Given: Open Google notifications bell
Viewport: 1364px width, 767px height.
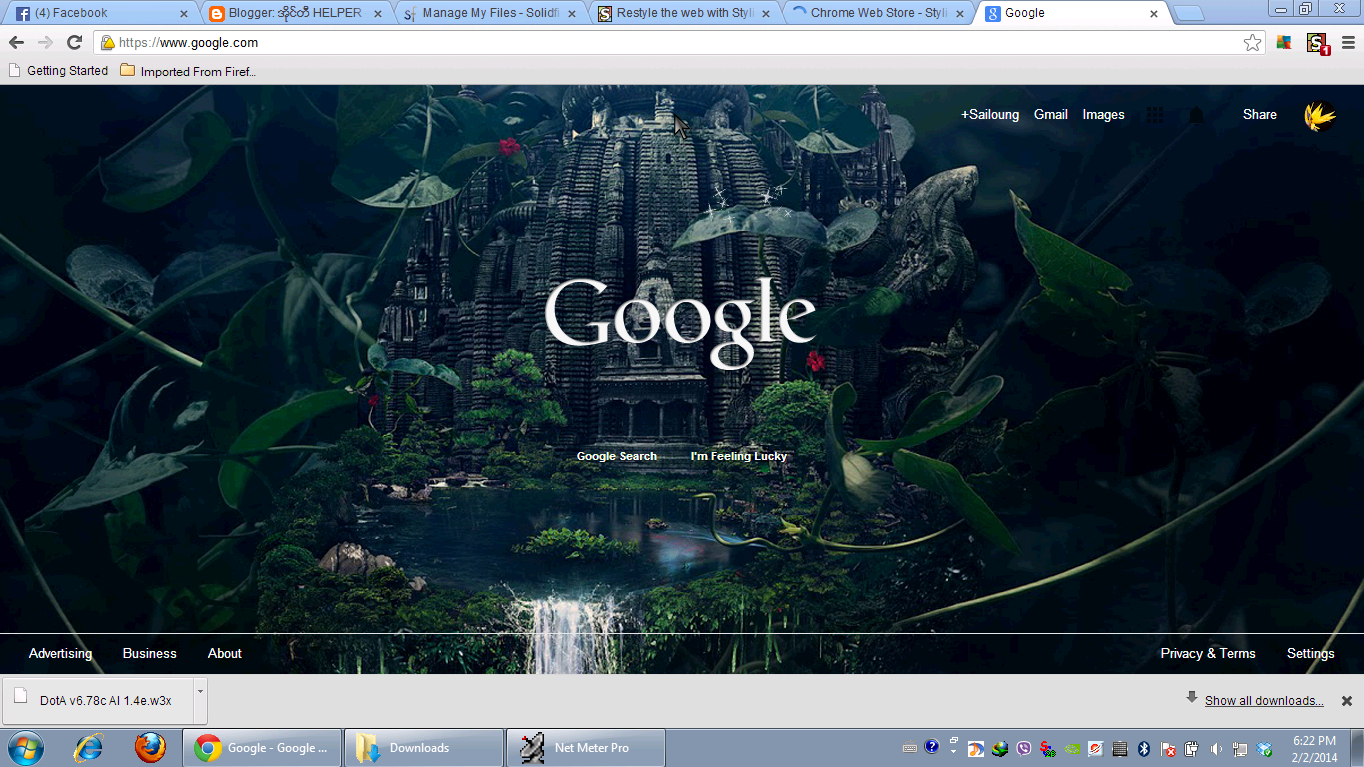Looking at the screenshot, I should (1196, 115).
